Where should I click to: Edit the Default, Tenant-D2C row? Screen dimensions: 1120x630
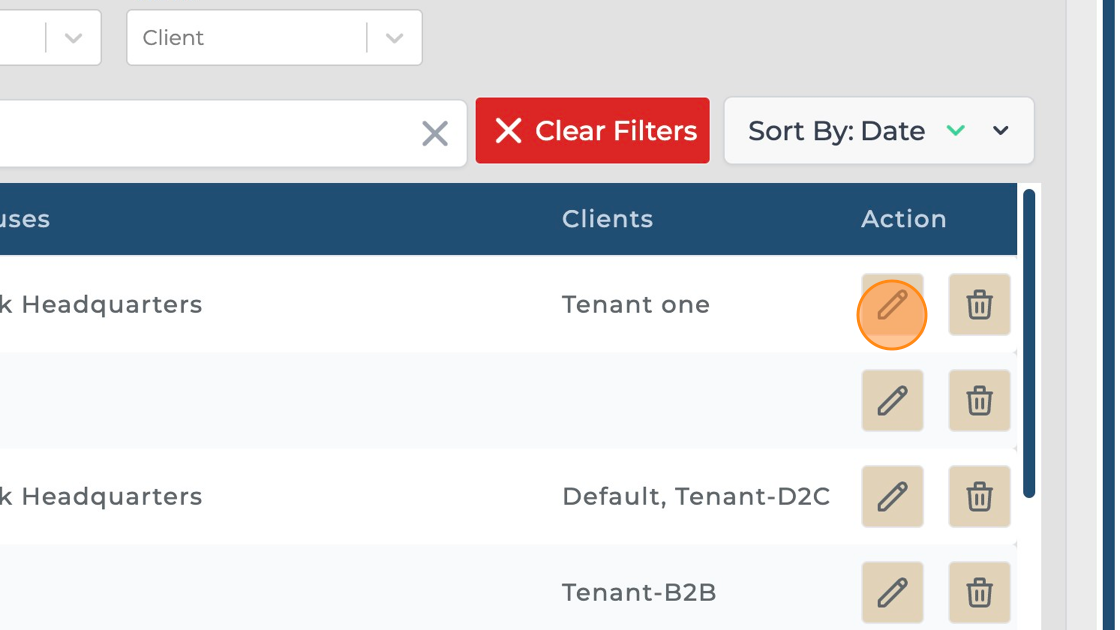pyautogui.click(x=892, y=497)
